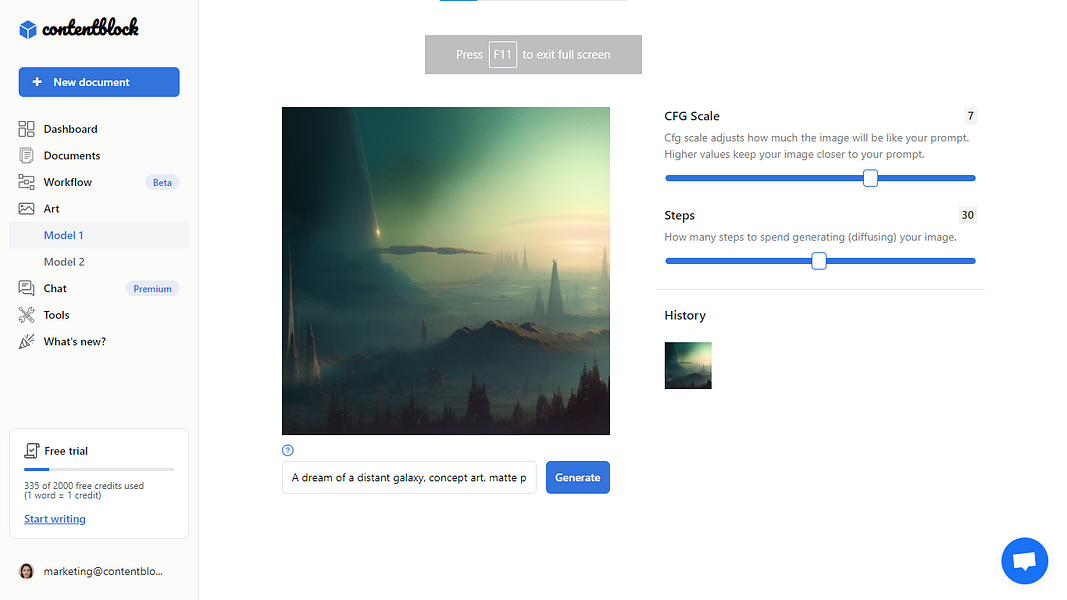The width and height of the screenshot is (1067, 600).
Task: Create a New document
Action: click(99, 82)
